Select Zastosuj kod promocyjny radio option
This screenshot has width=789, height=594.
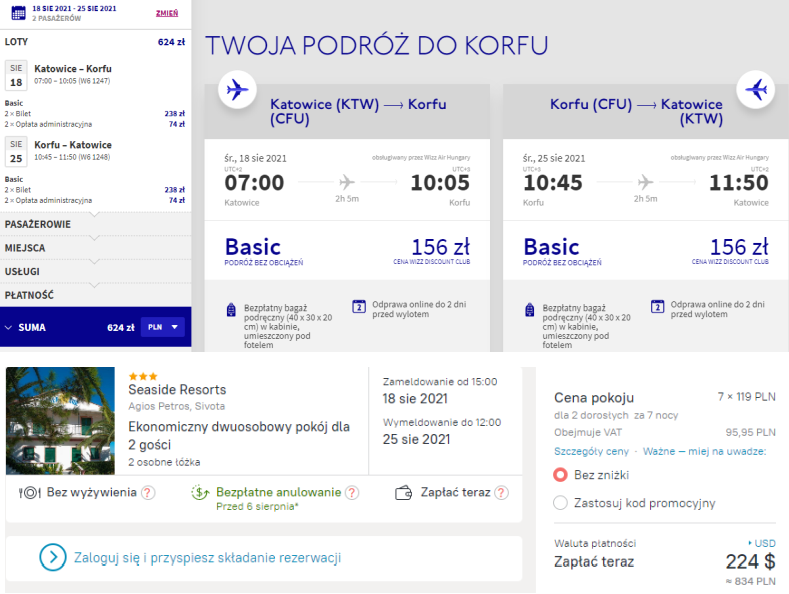click(561, 502)
